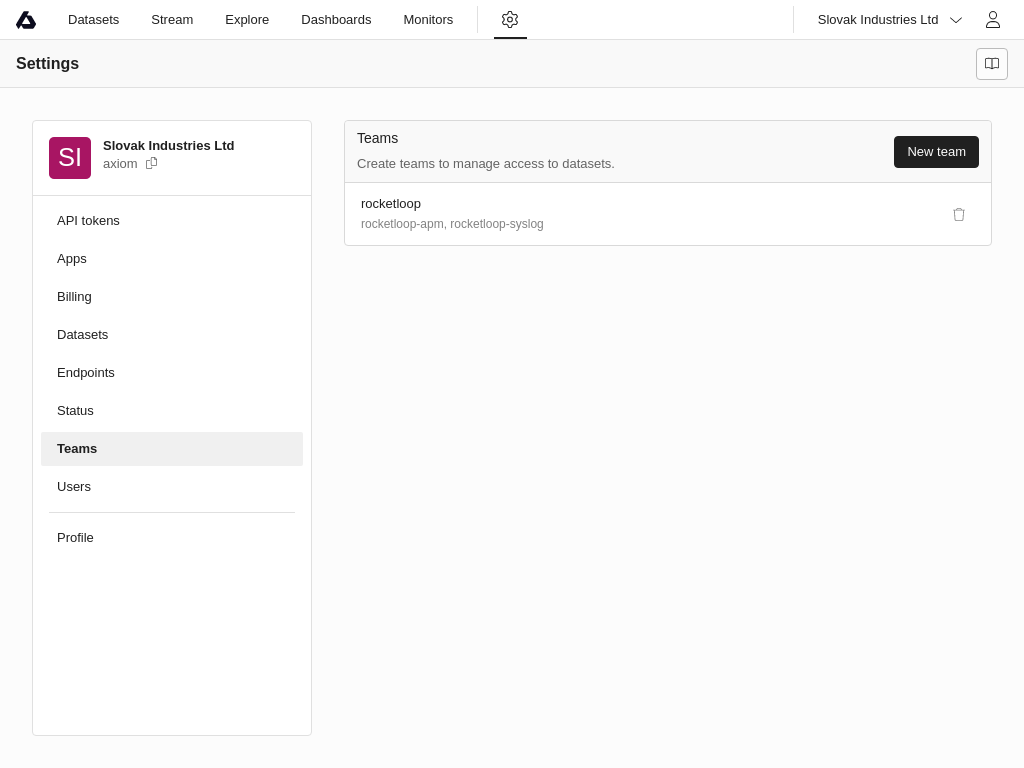Select Users in the sidebar
Image resolution: width=1024 pixels, height=768 pixels.
[74, 487]
